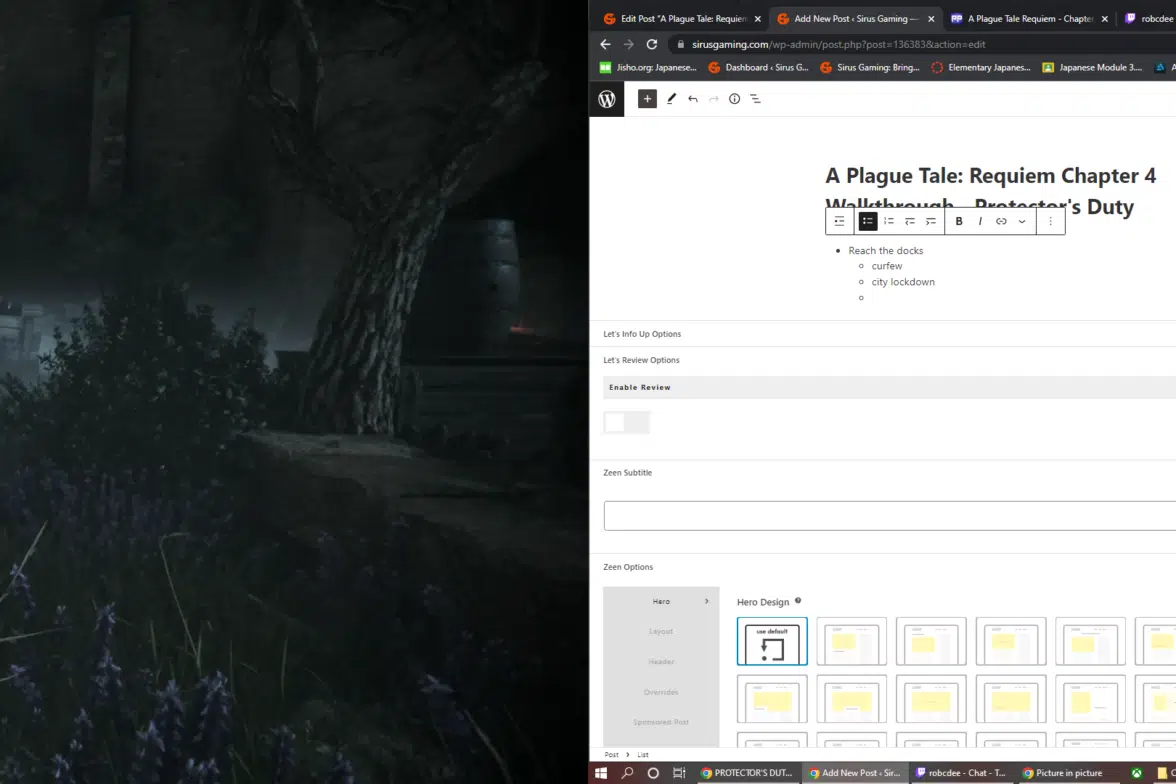Click the WordPress logo to view posts
This screenshot has width=1176, height=784.
click(607, 99)
